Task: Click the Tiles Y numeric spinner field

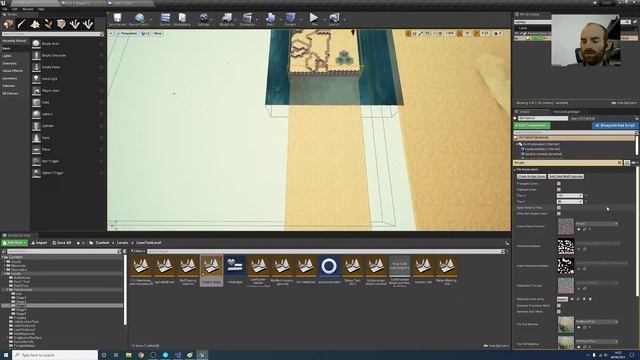Action: coord(570,202)
